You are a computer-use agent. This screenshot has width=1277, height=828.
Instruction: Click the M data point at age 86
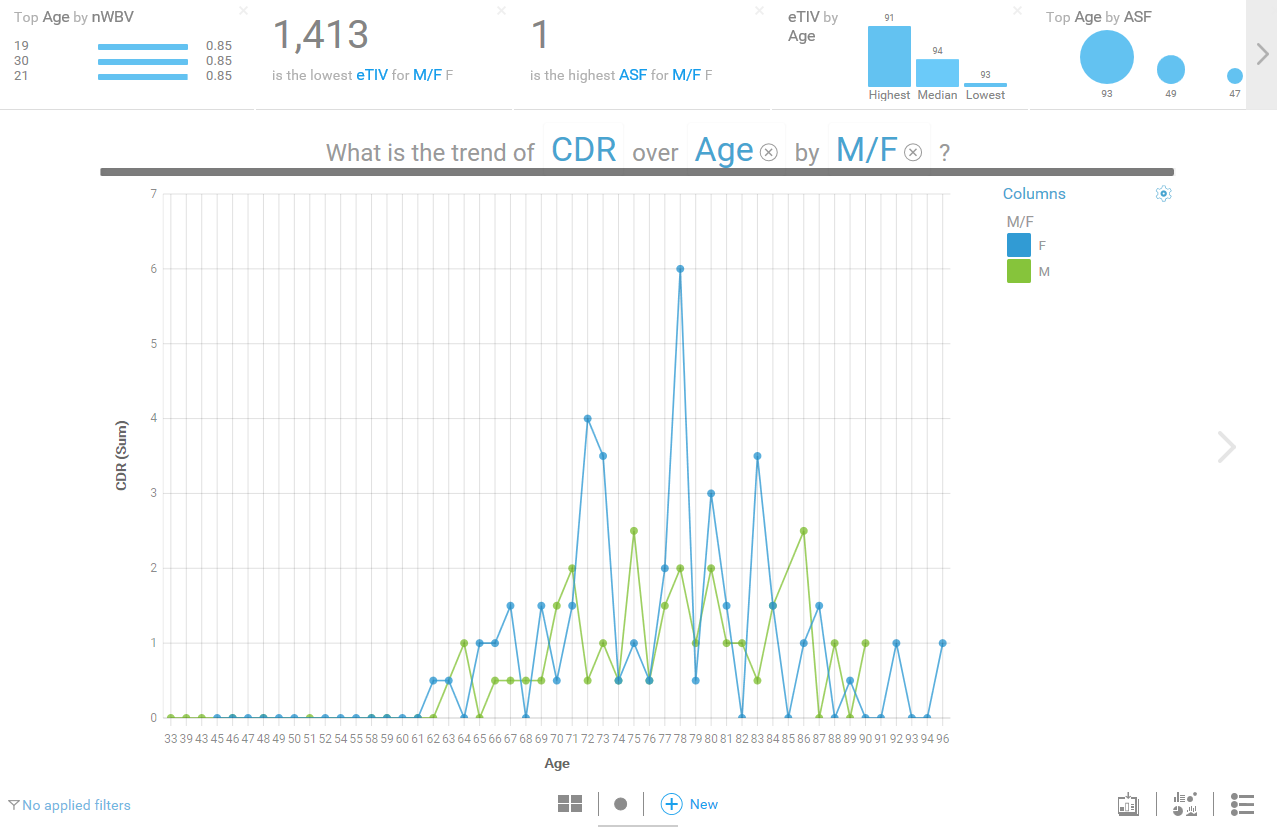(803, 531)
